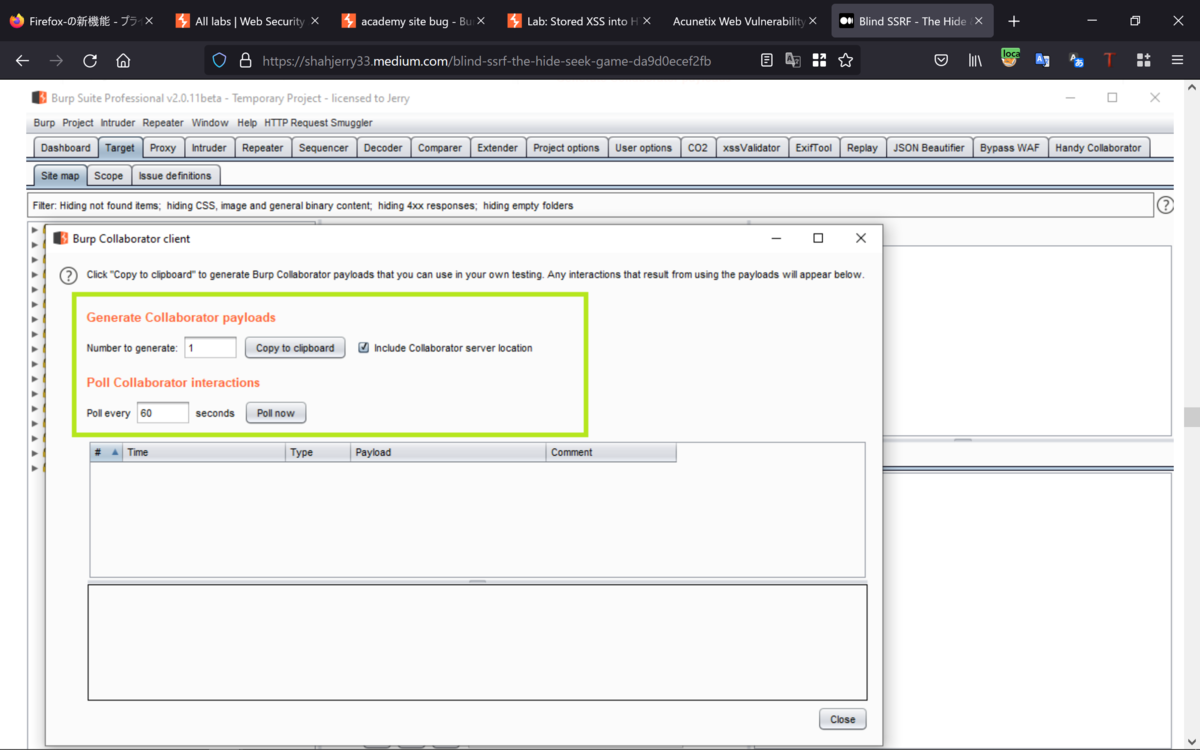This screenshot has width=1200, height=750.
Task: Open the Burp menu
Action: click(44, 122)
